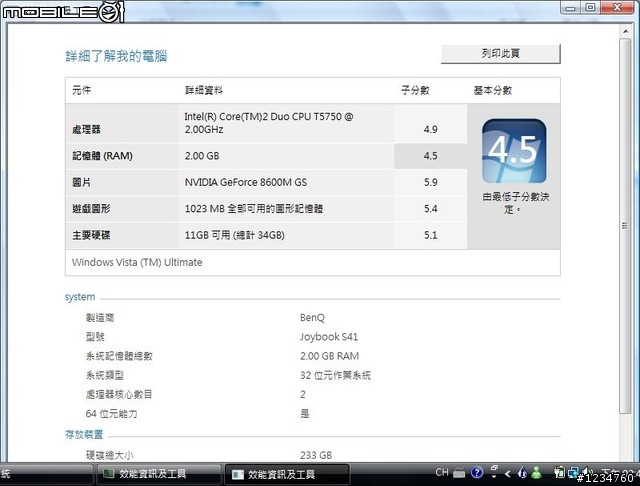The height and width of the screenshot is (486, 640).
Task: Click the 子分數 column header
Action: [x=415, y=90]
